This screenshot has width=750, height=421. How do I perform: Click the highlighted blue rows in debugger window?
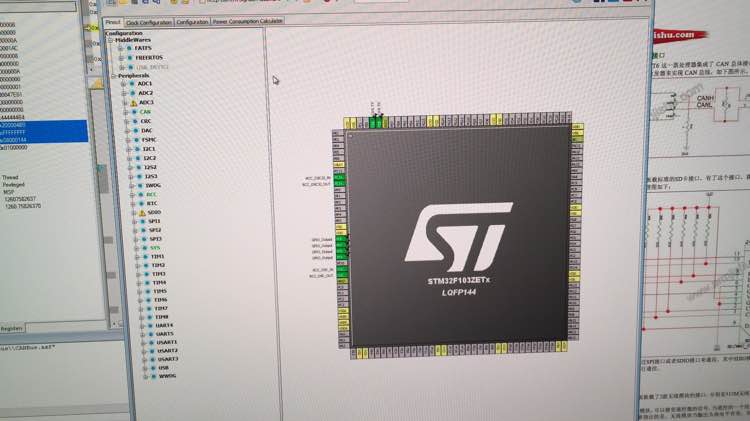(44, 132)
